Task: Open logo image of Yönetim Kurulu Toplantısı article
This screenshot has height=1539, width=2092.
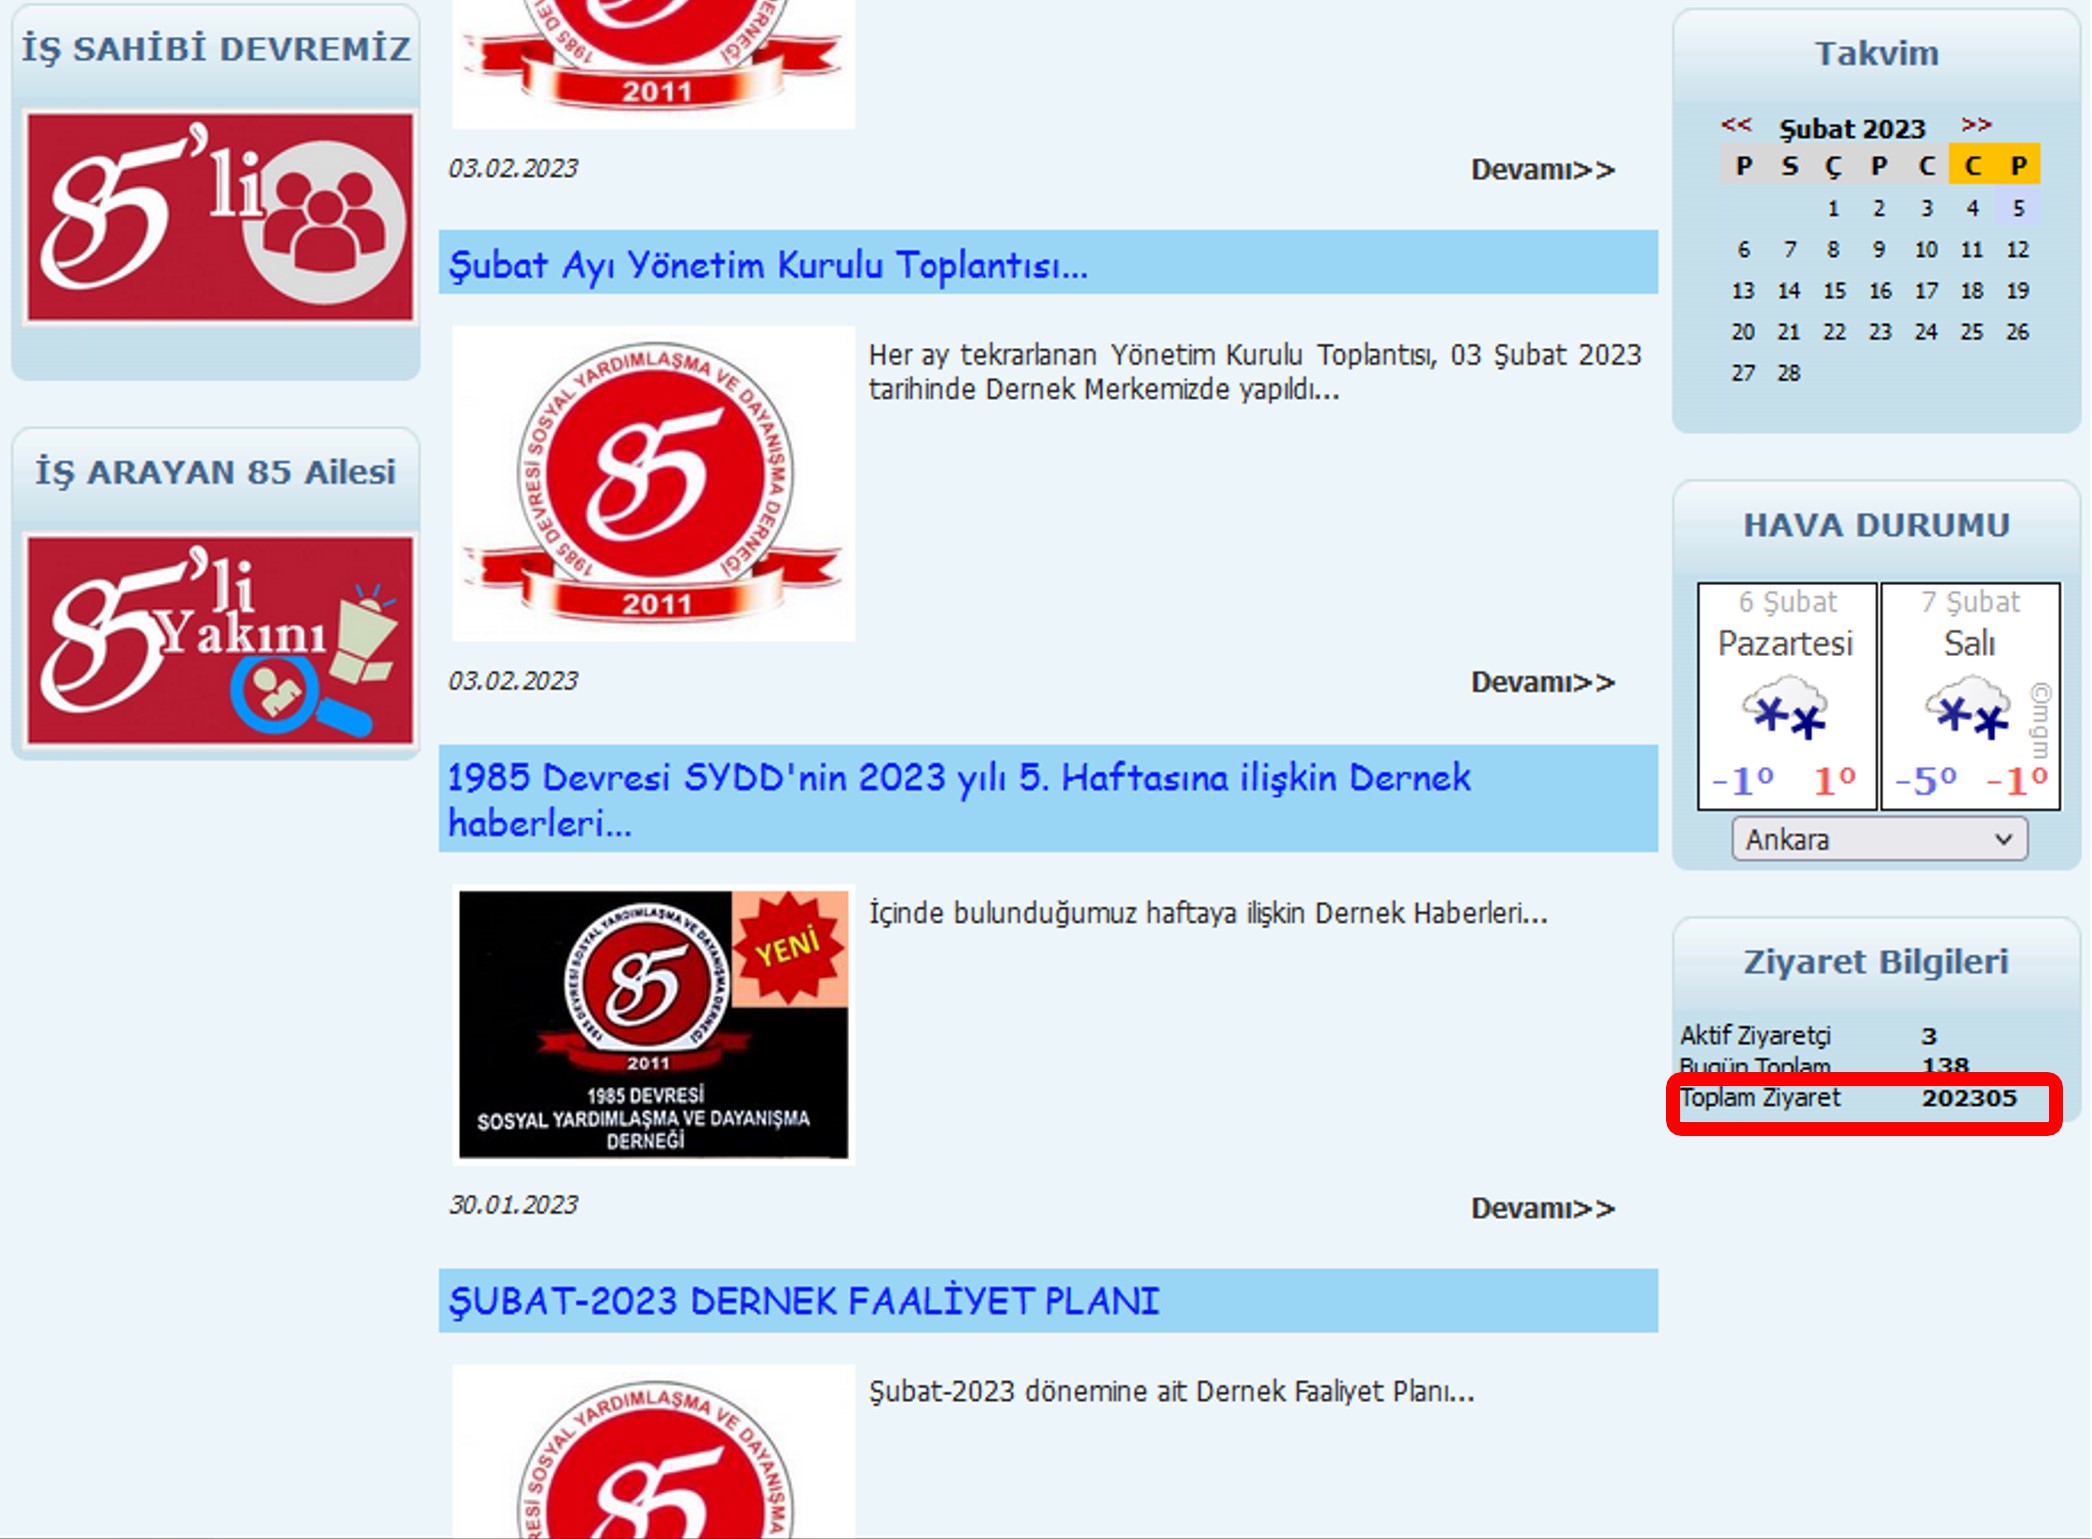Action: pyautogui.click(x=653, y=483)
